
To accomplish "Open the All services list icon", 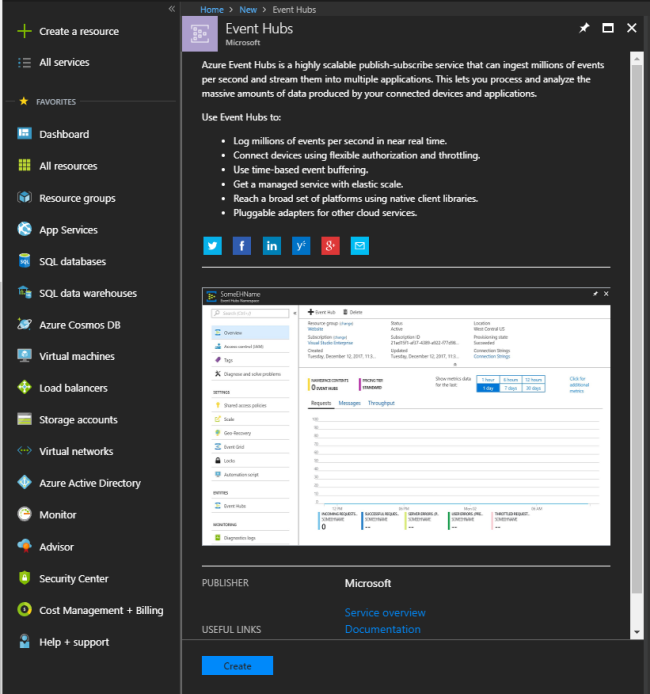I will pos(24,62).
